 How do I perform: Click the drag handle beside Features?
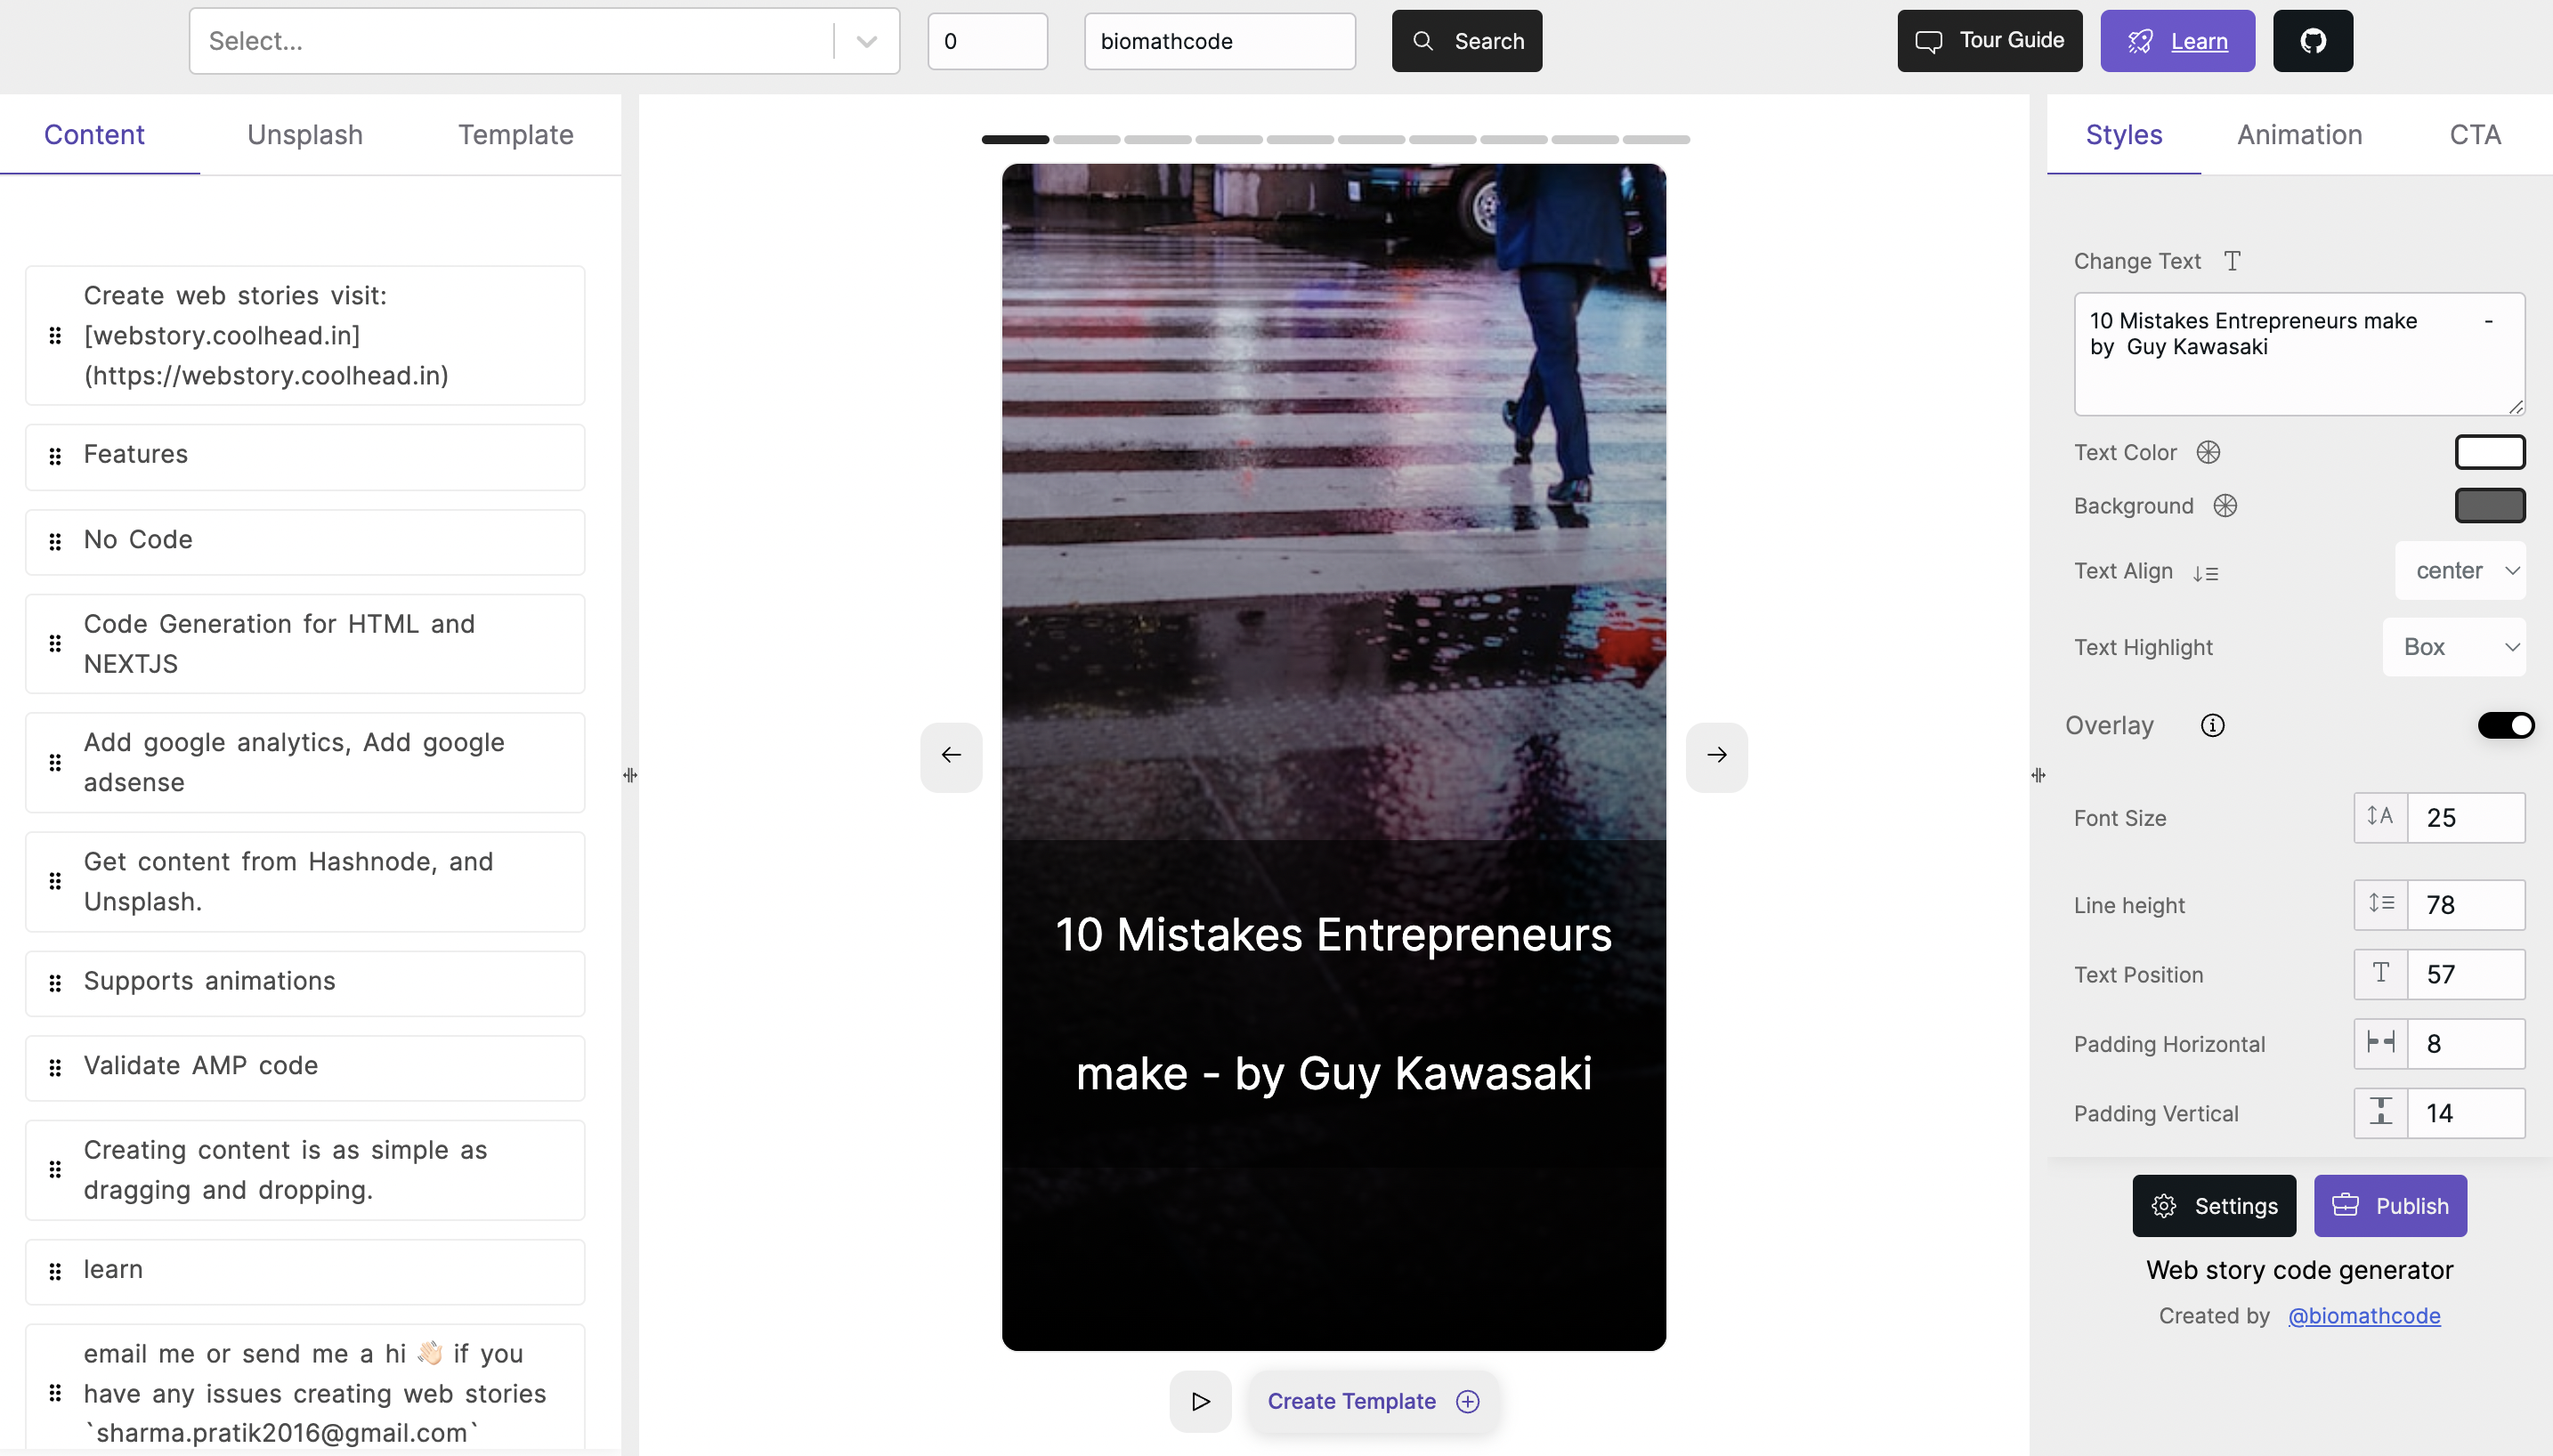[x=55, y=456]
